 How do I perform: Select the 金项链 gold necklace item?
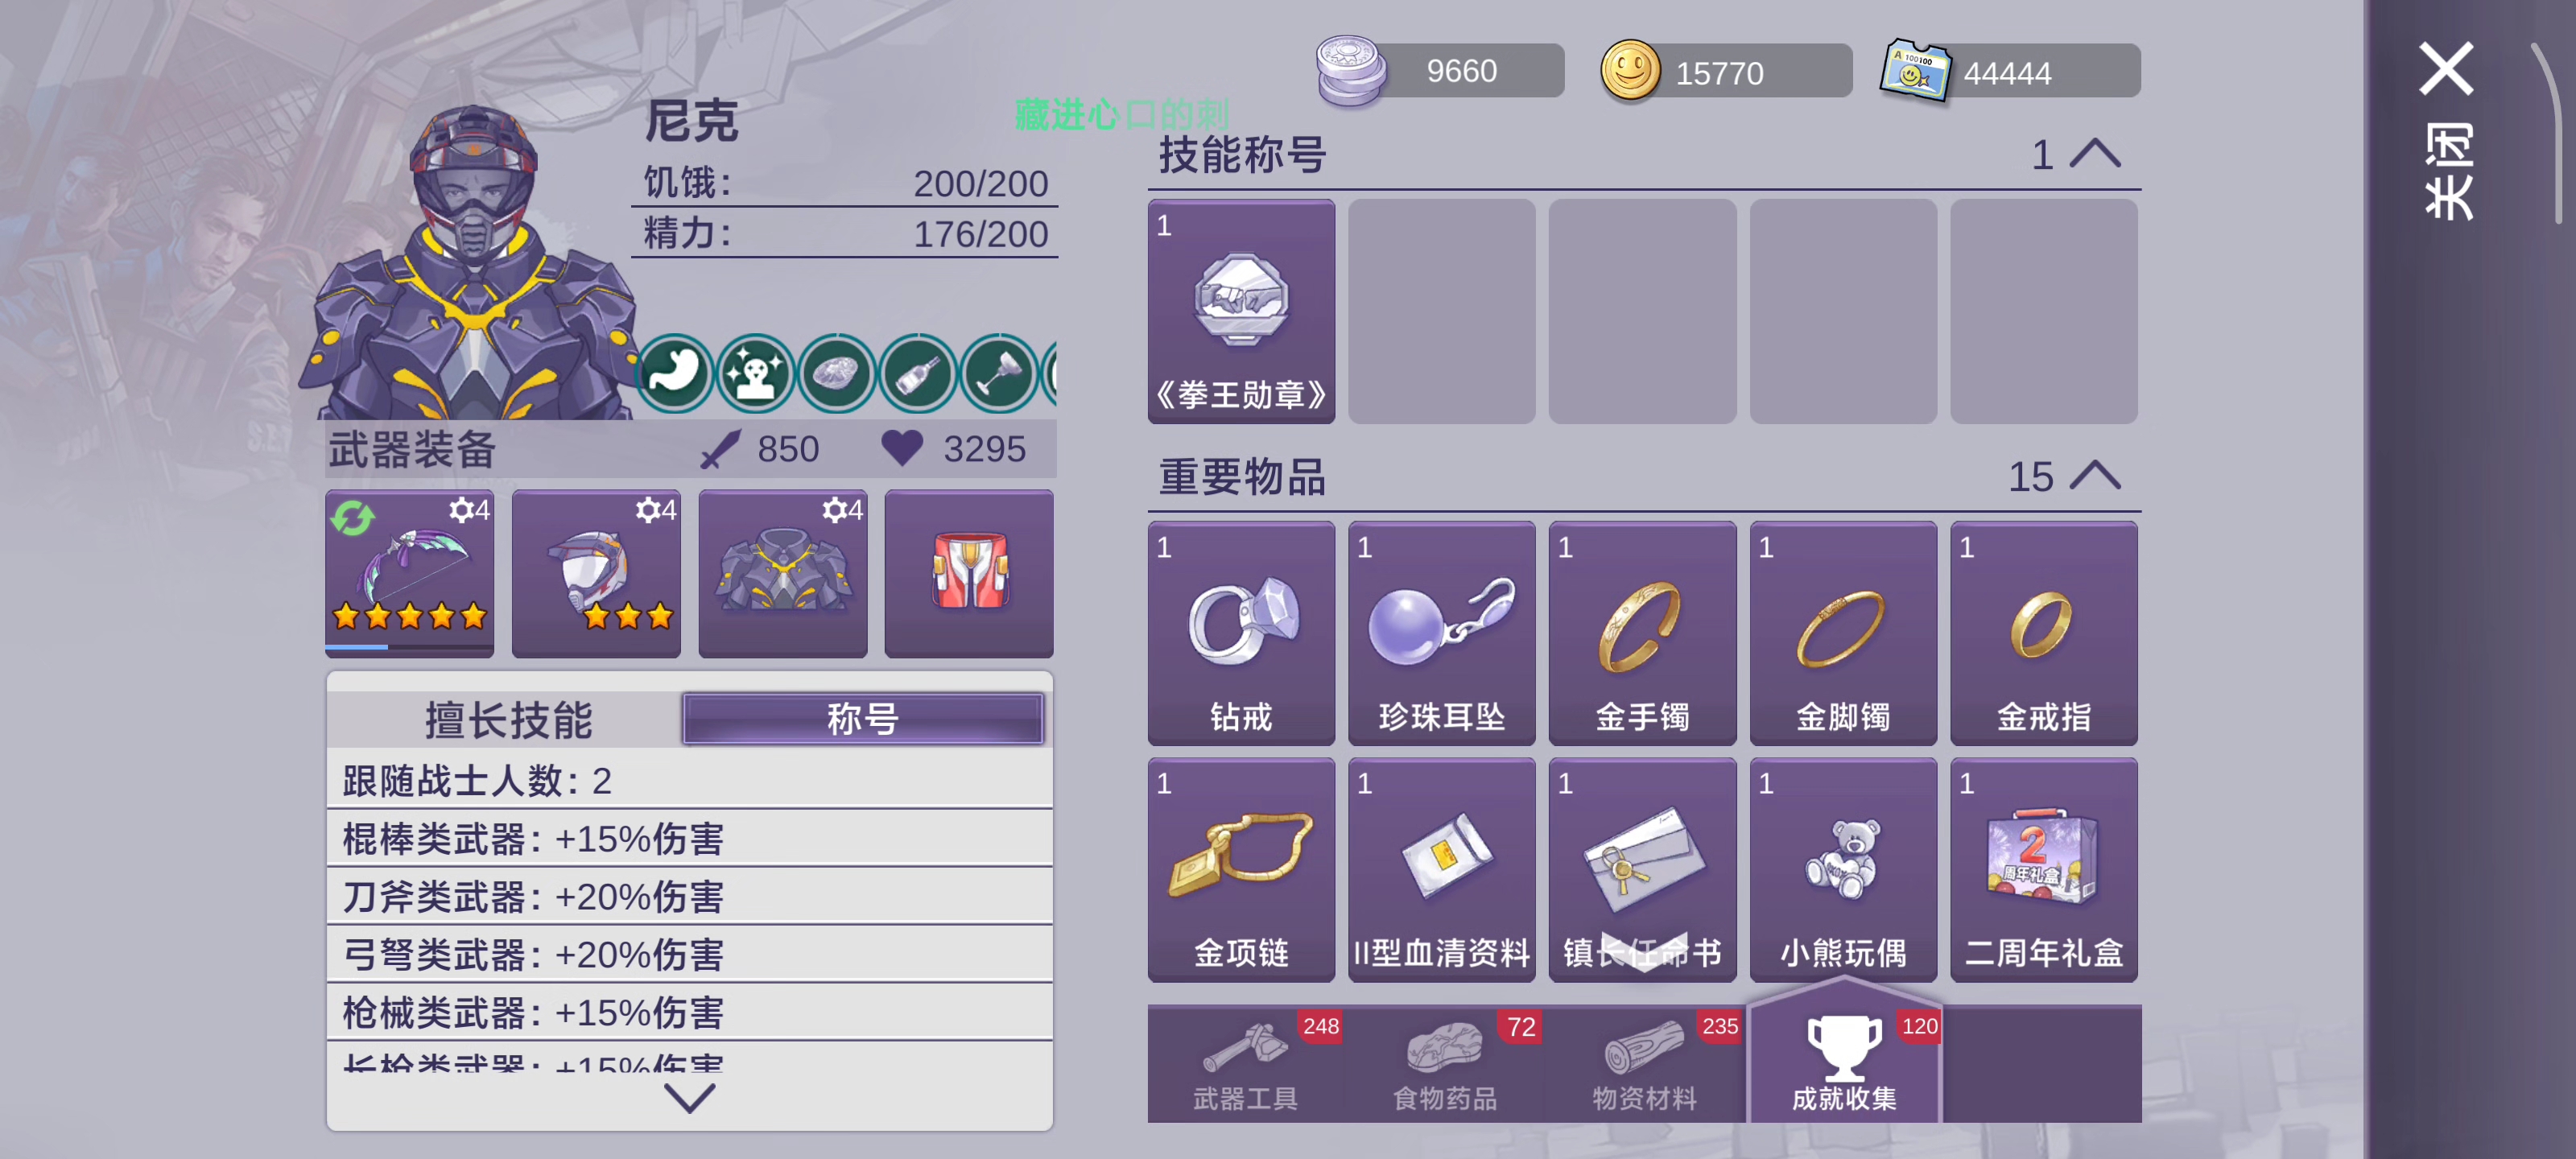coord(1241,869)
